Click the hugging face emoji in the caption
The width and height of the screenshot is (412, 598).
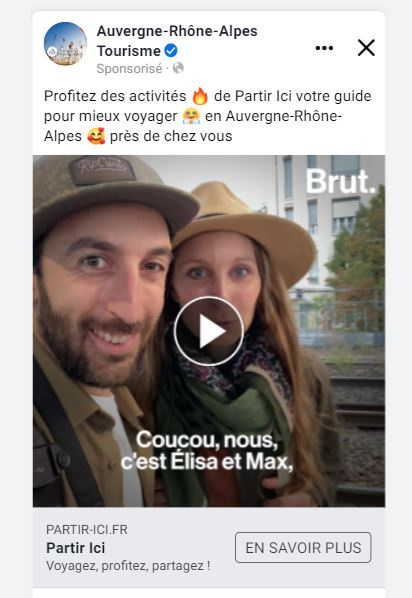(x=191, y=116)
